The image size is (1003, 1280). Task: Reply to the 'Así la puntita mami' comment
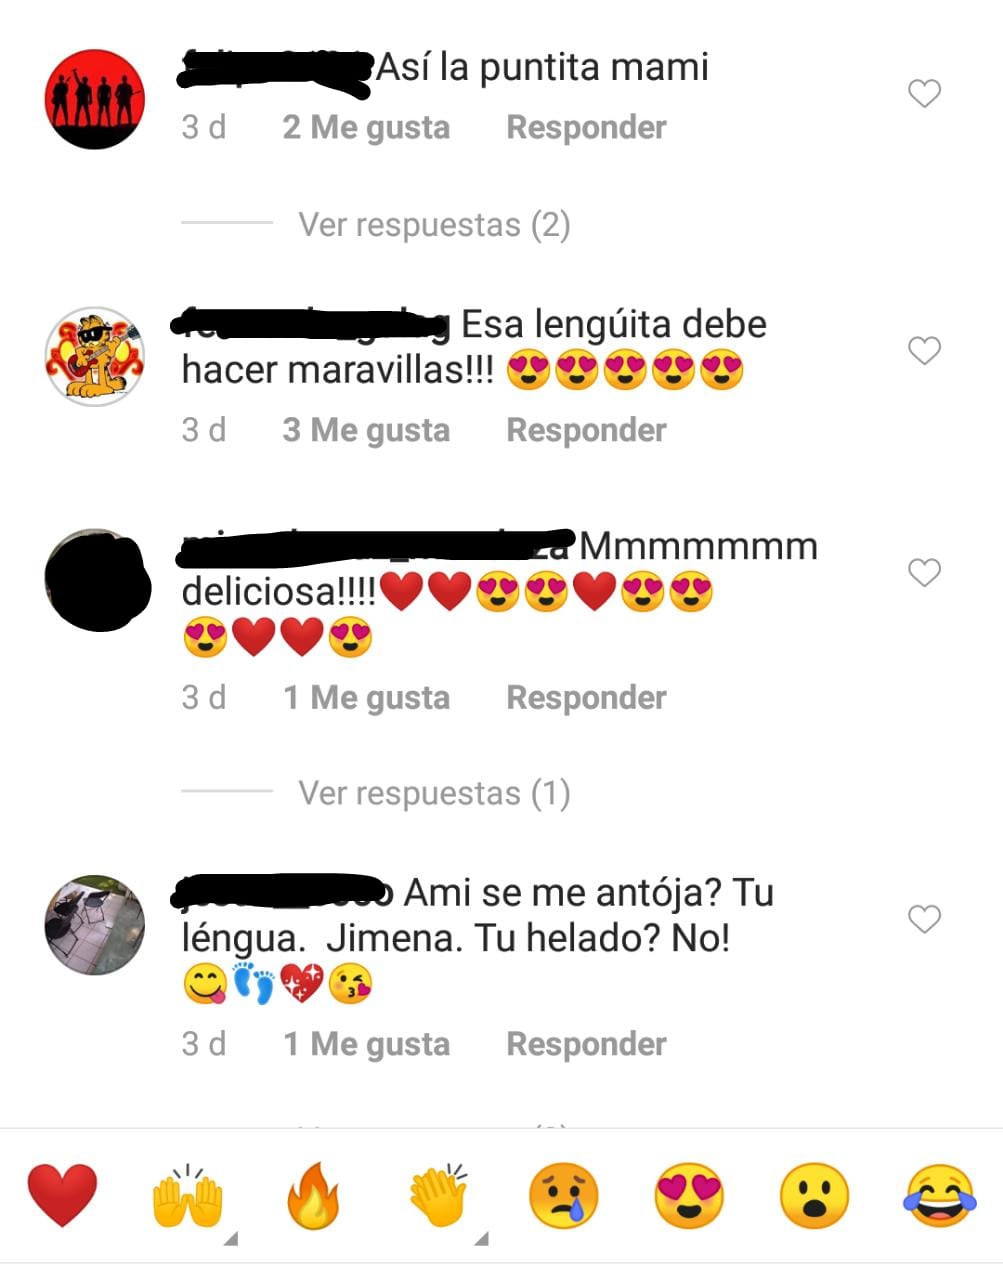586,127
